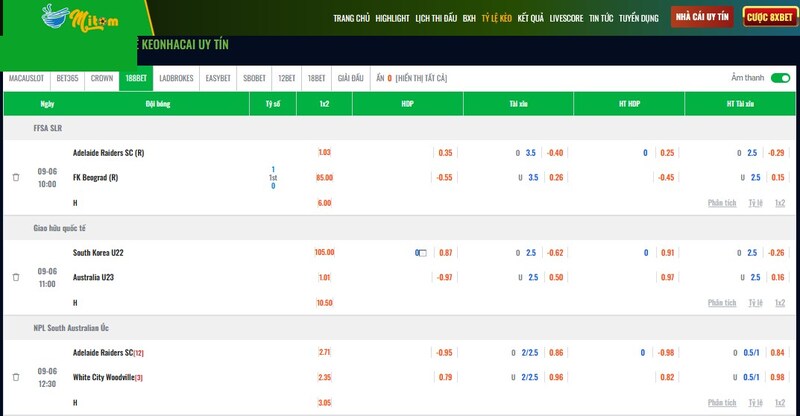Click the 3.05 draw odds in NPL match
800x416 pixels.
324,403
